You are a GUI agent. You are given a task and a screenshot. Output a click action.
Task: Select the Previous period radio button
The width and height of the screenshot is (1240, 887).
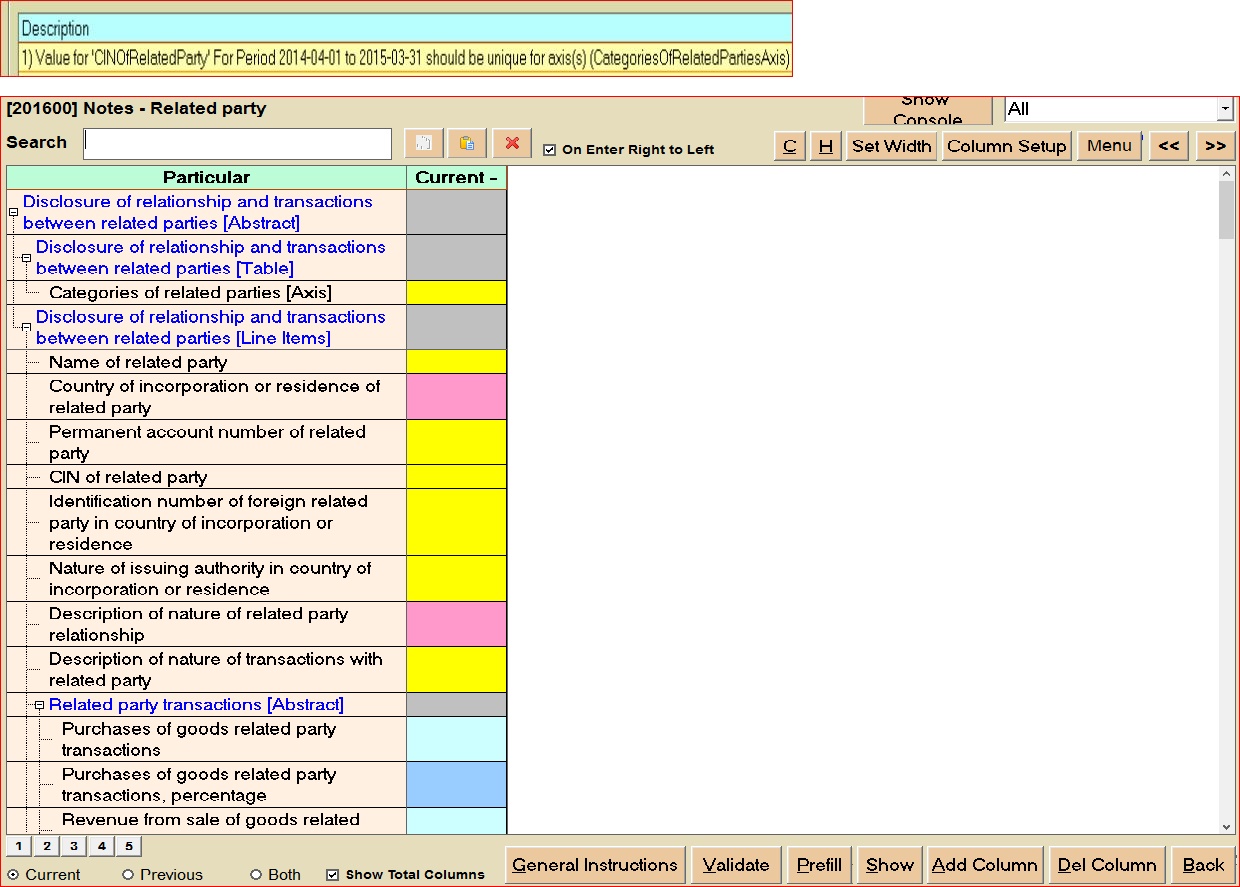pos(128,875)
